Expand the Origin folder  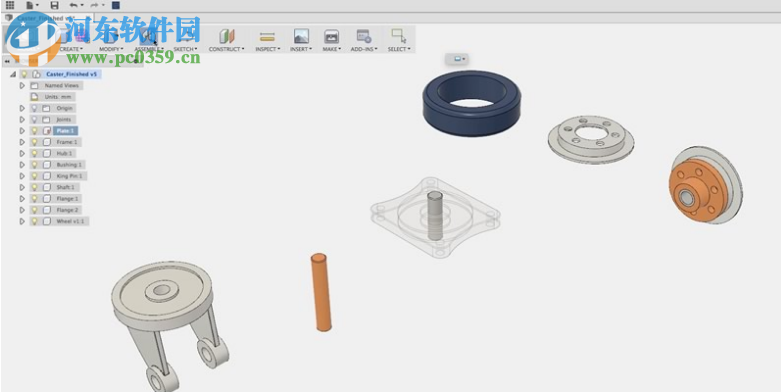click(22, 108)
